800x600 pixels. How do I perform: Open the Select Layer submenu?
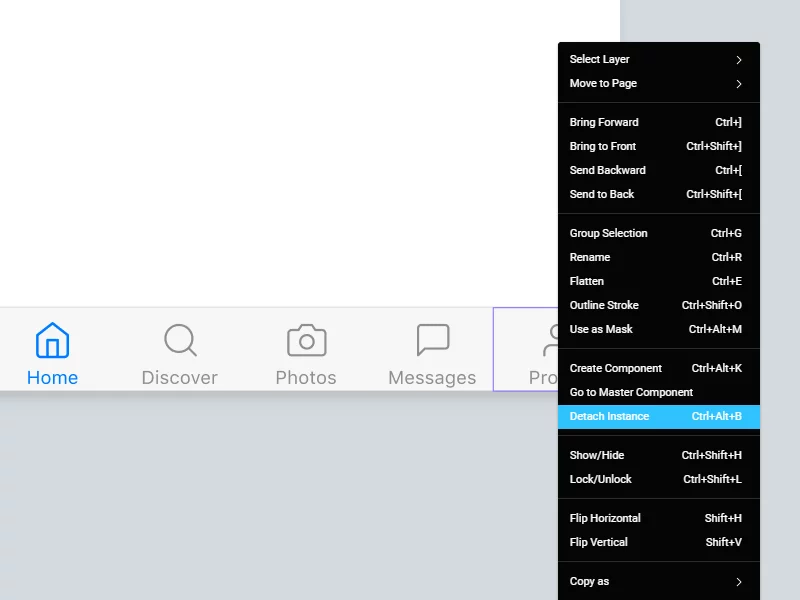coord(659,60)
